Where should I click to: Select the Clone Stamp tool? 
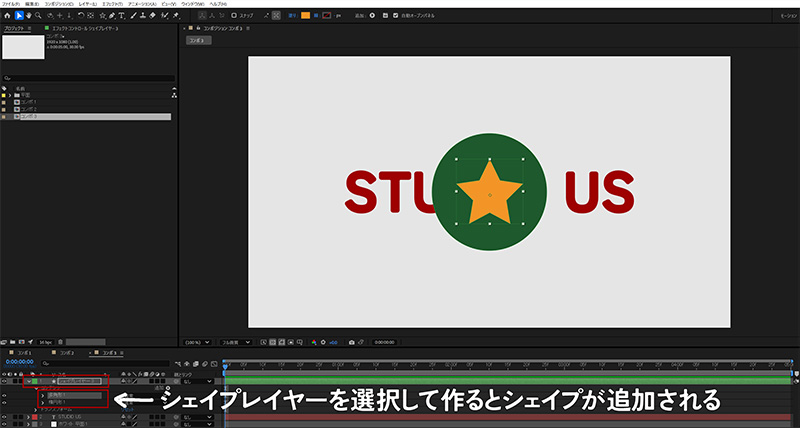(142, 16)
